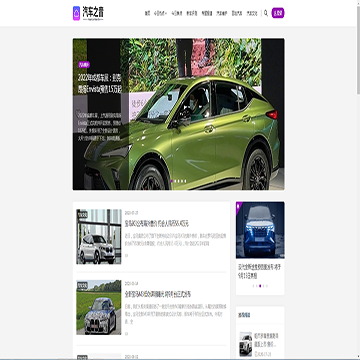Go to the 首页 nav item
This screenshot has width=360, height=360.
(147, 13)
